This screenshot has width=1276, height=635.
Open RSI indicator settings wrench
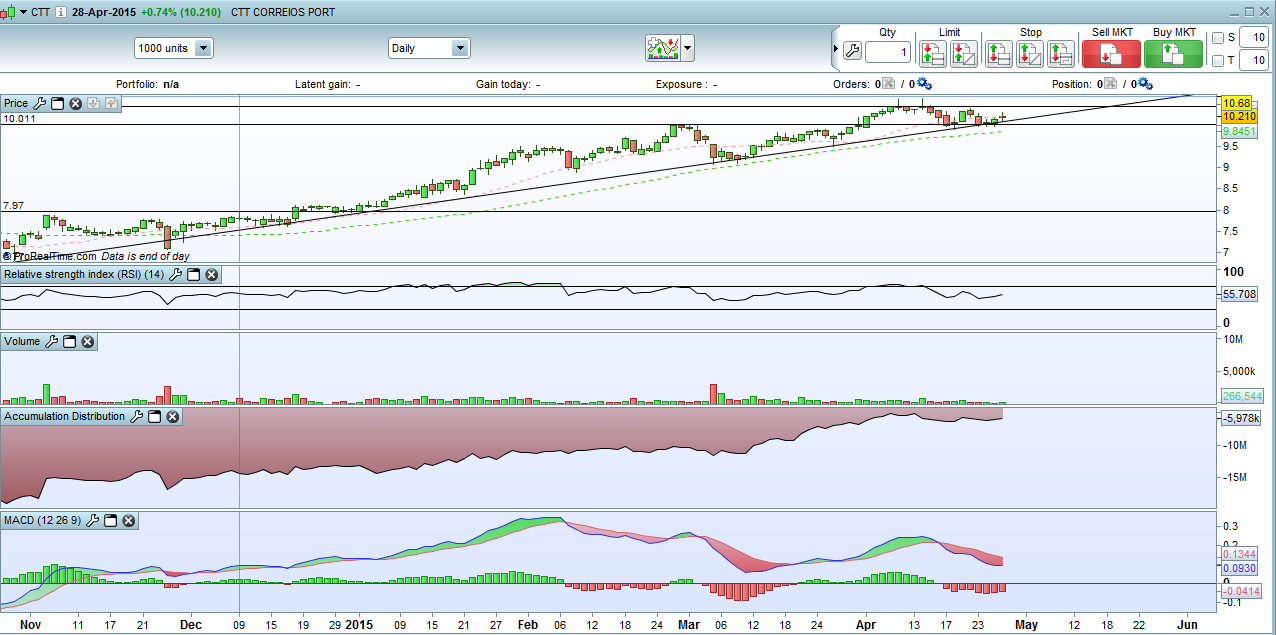coord(176,275)
